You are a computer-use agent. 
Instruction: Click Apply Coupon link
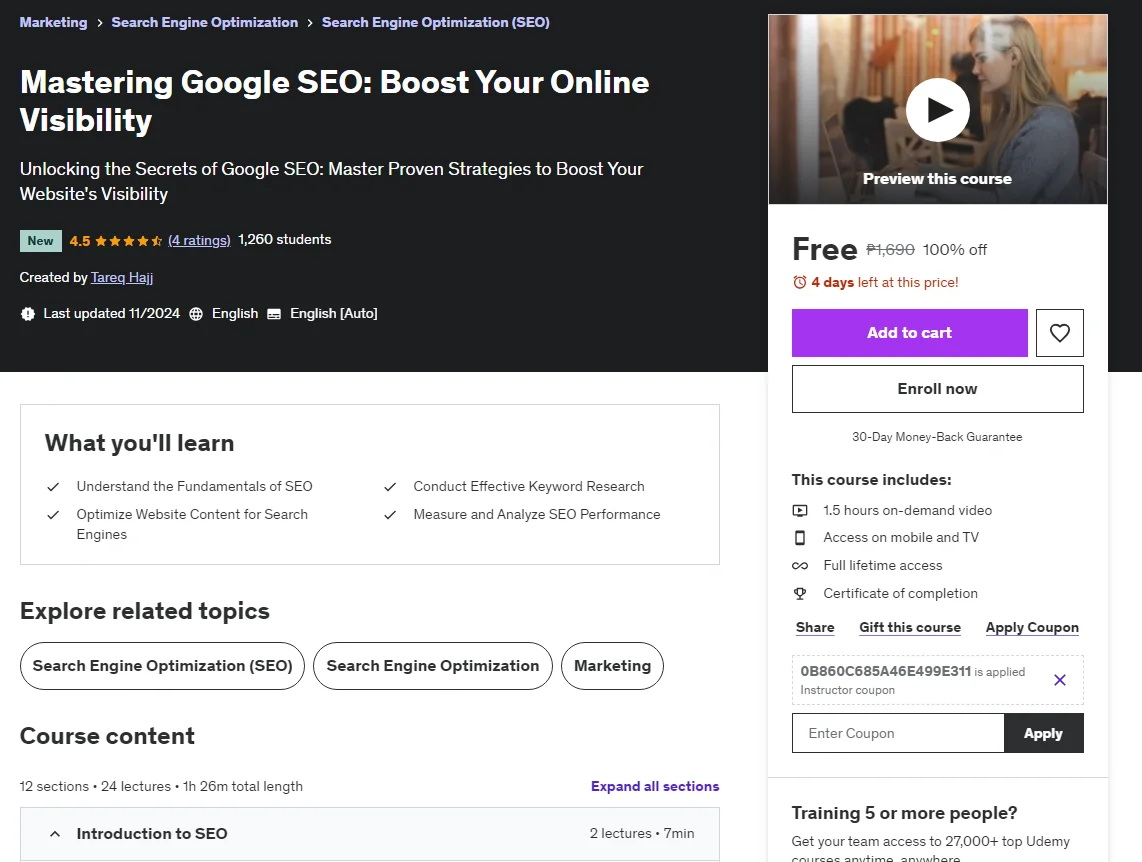tap(1032, 628)
